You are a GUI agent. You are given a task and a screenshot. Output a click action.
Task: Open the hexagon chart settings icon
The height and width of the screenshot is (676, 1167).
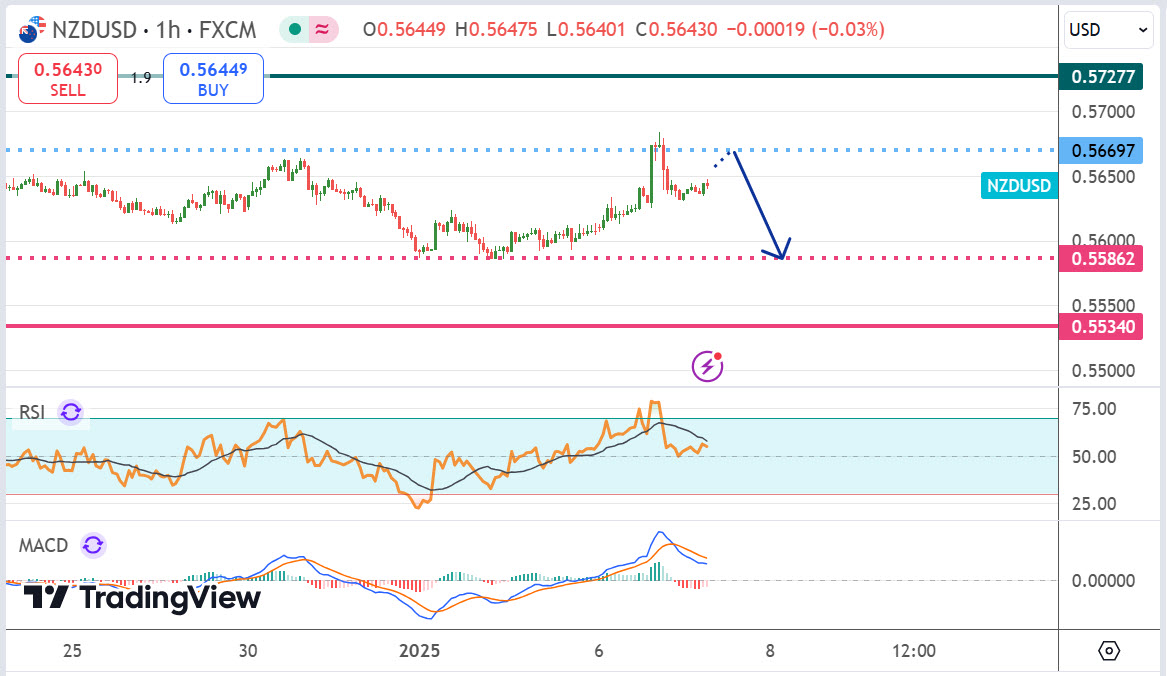1109,651
